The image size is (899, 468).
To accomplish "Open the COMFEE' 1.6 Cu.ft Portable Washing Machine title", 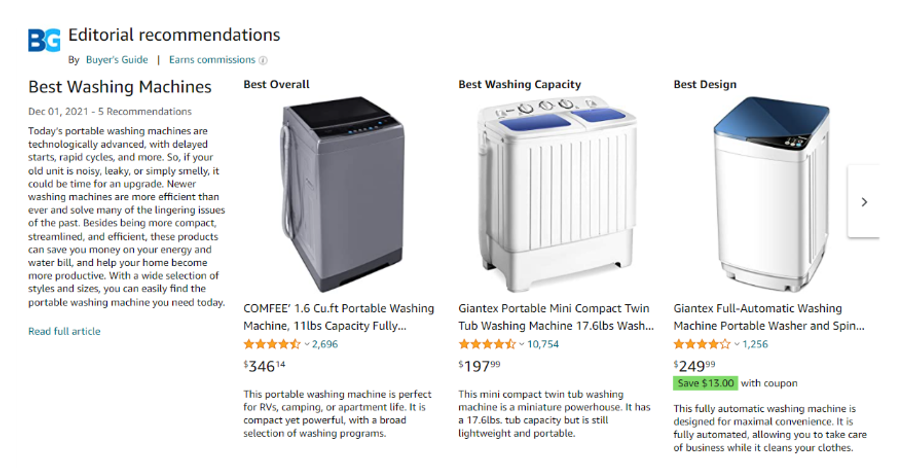I will point(339,317).
